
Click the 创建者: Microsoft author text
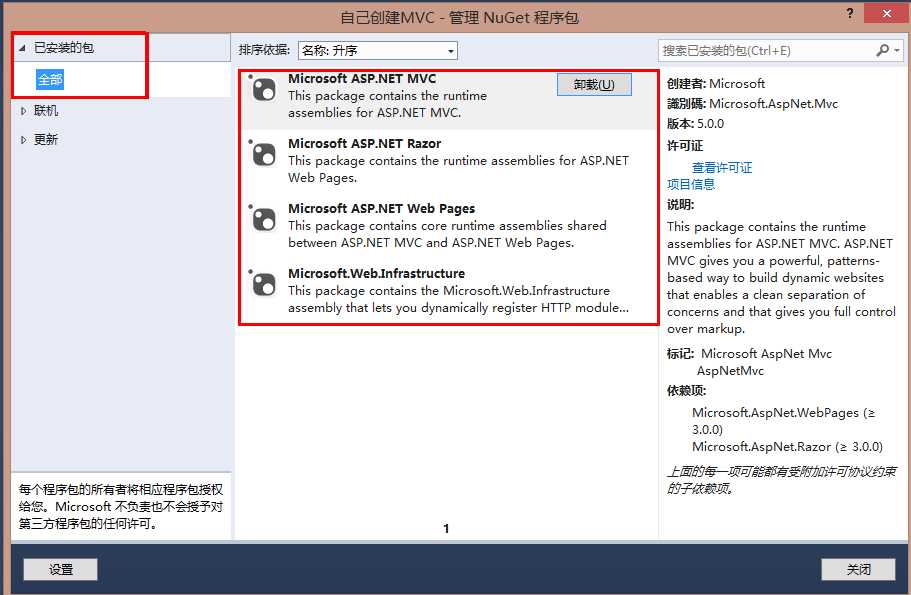point(716,84)
